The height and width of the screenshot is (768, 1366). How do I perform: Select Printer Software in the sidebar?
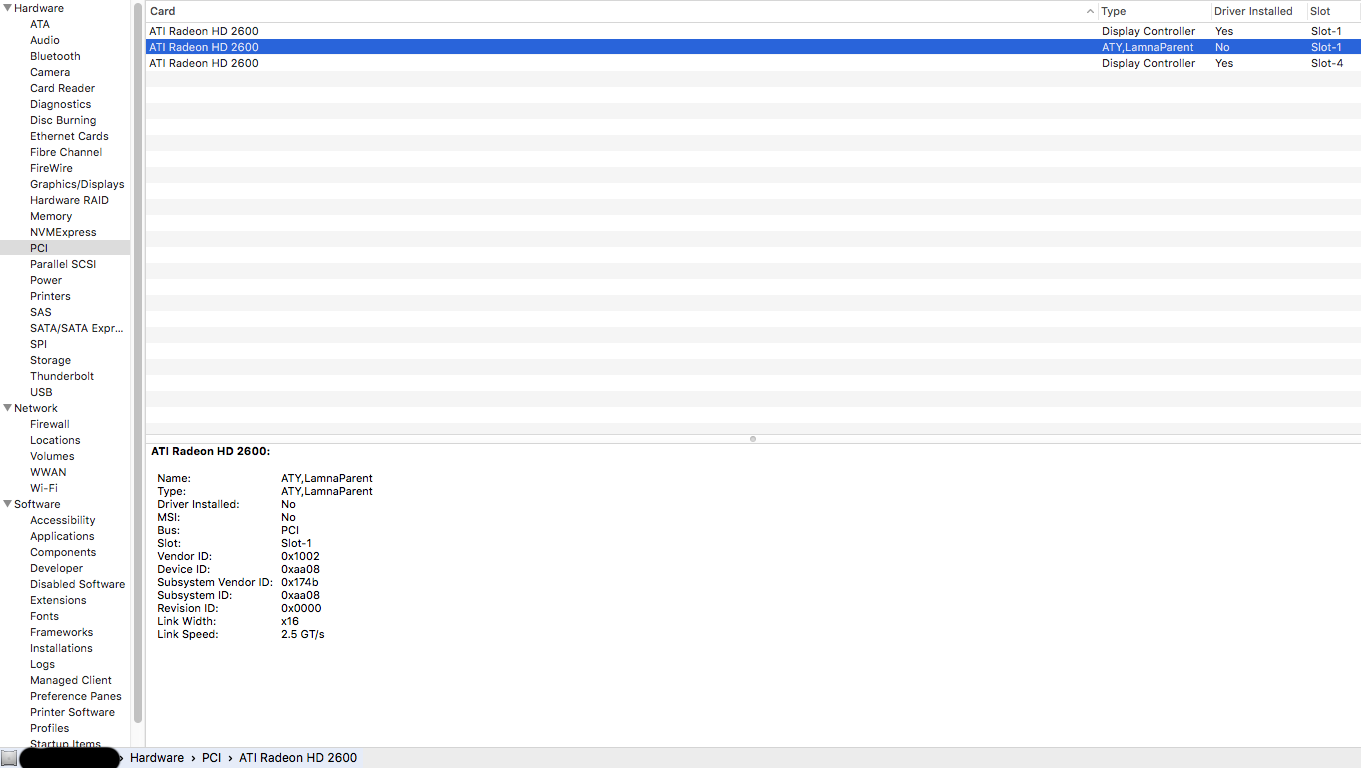click(72, 712)
